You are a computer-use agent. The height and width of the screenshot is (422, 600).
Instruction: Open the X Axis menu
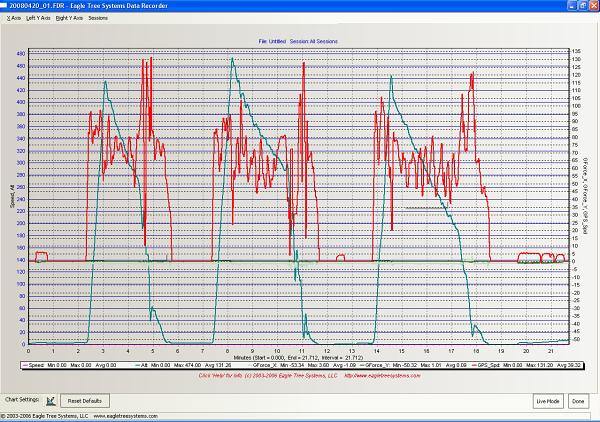[x=13, y=18]
